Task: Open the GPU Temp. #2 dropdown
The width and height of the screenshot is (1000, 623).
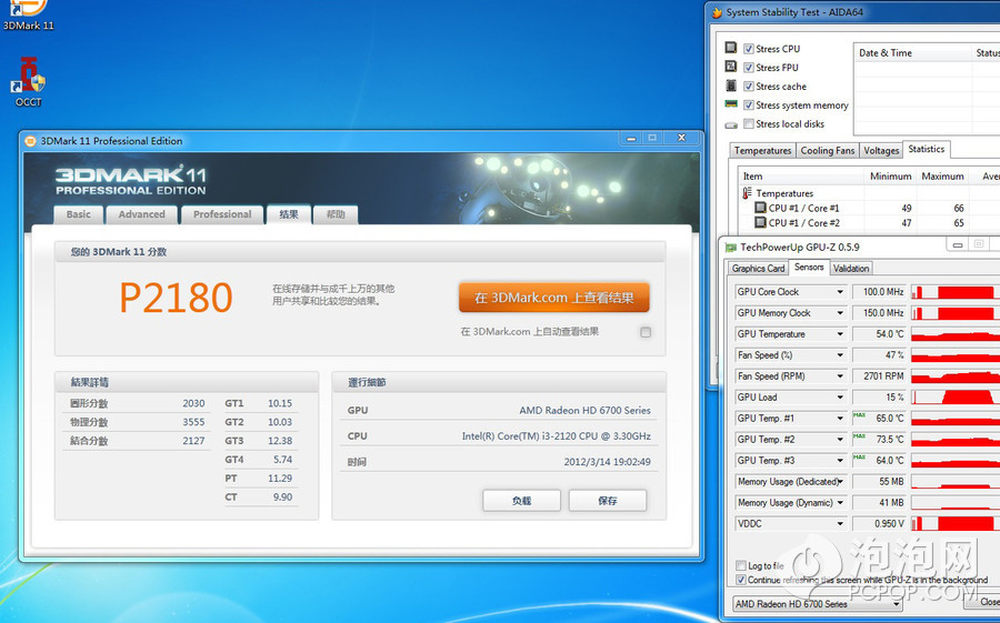Action: click(x=840, y=439)
